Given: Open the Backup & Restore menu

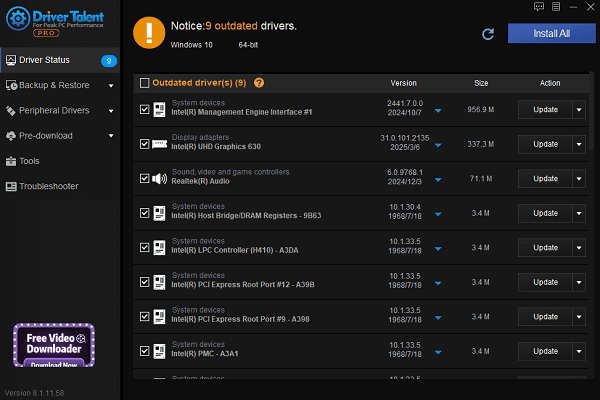Looking at the screenshot, I should point(60,85).
